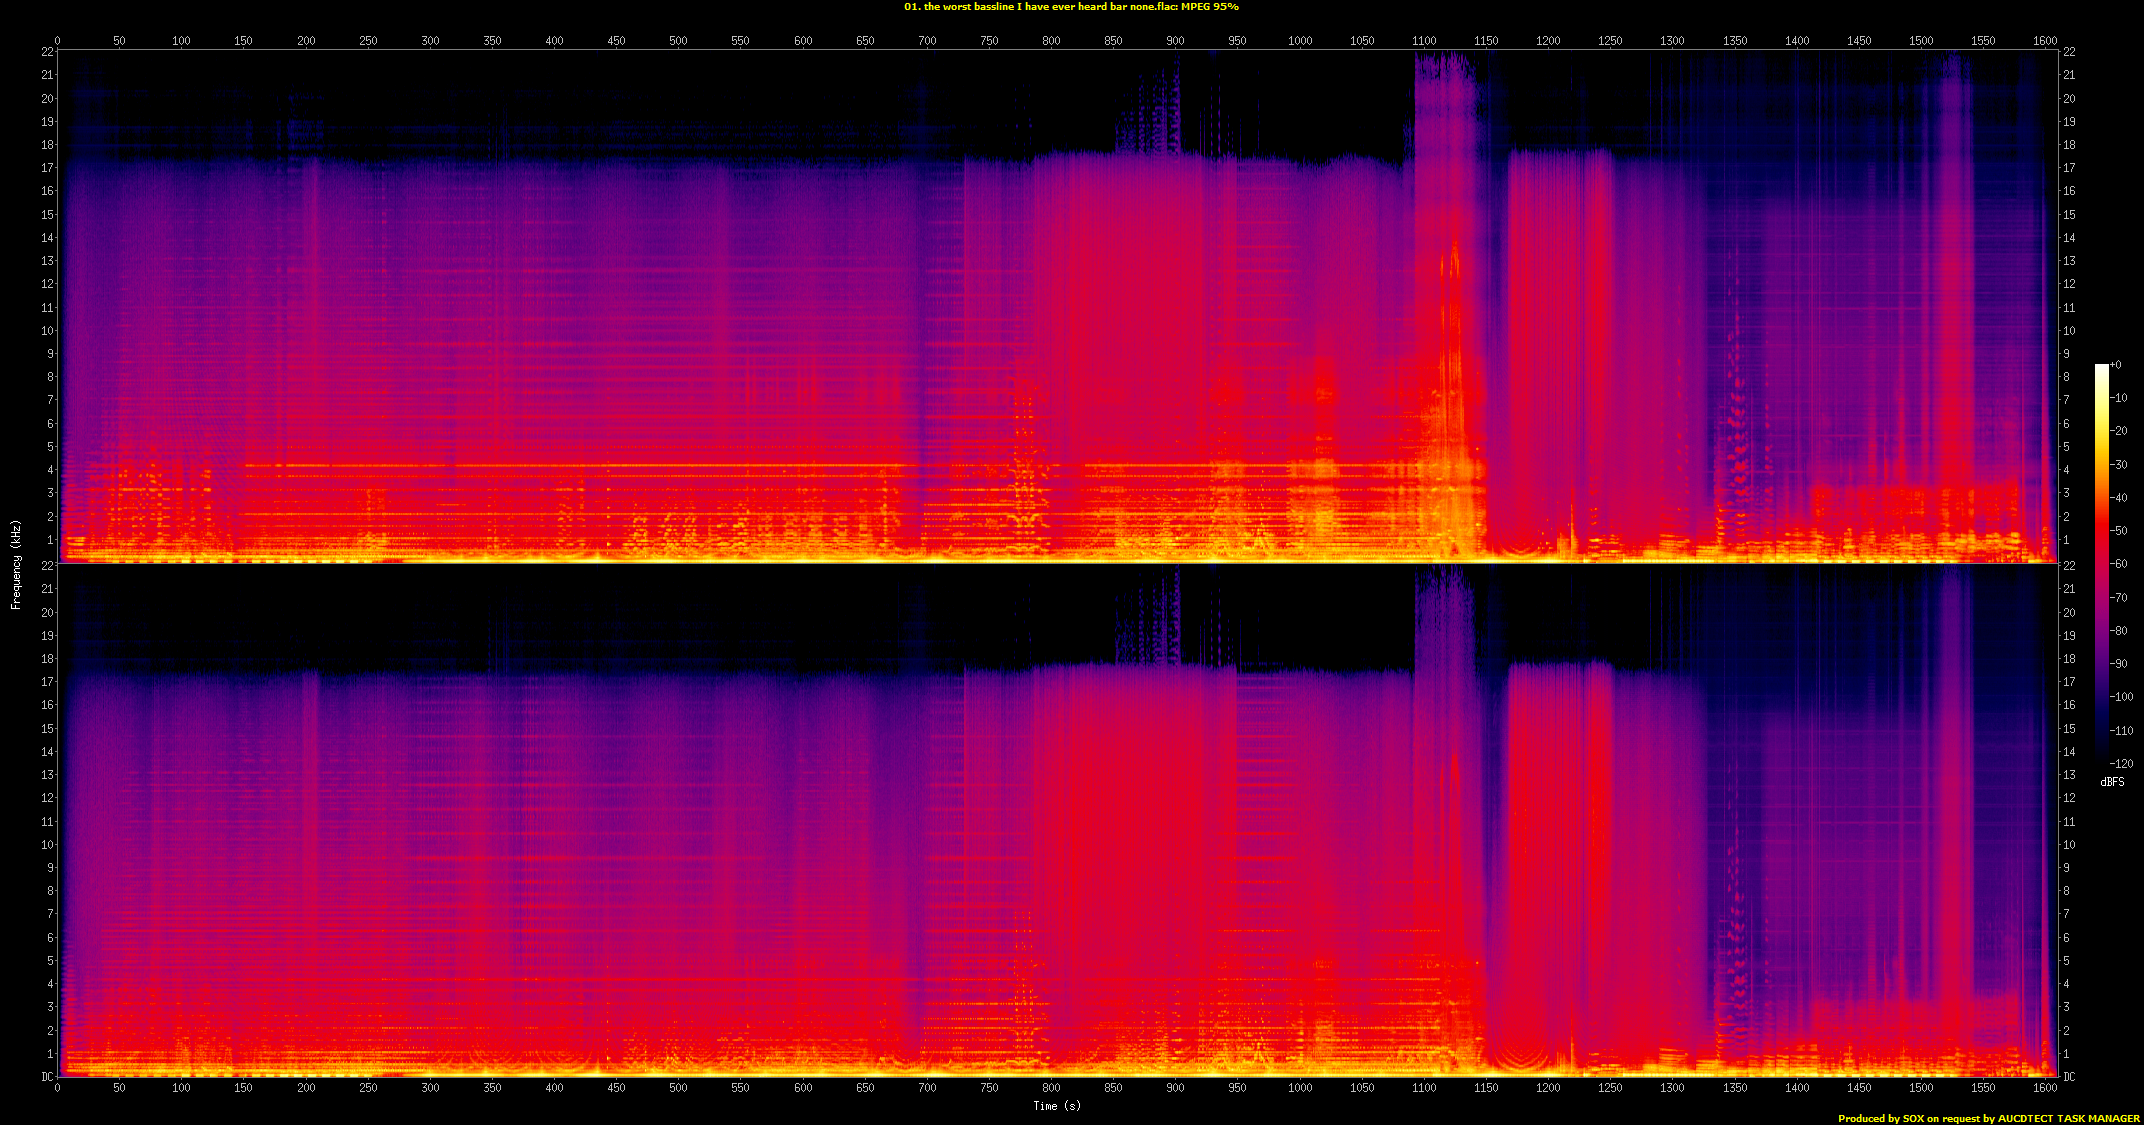Click the Frequency (kHz) axis label
Screen dimensions: 2144x1125
[x=16, y=564]
